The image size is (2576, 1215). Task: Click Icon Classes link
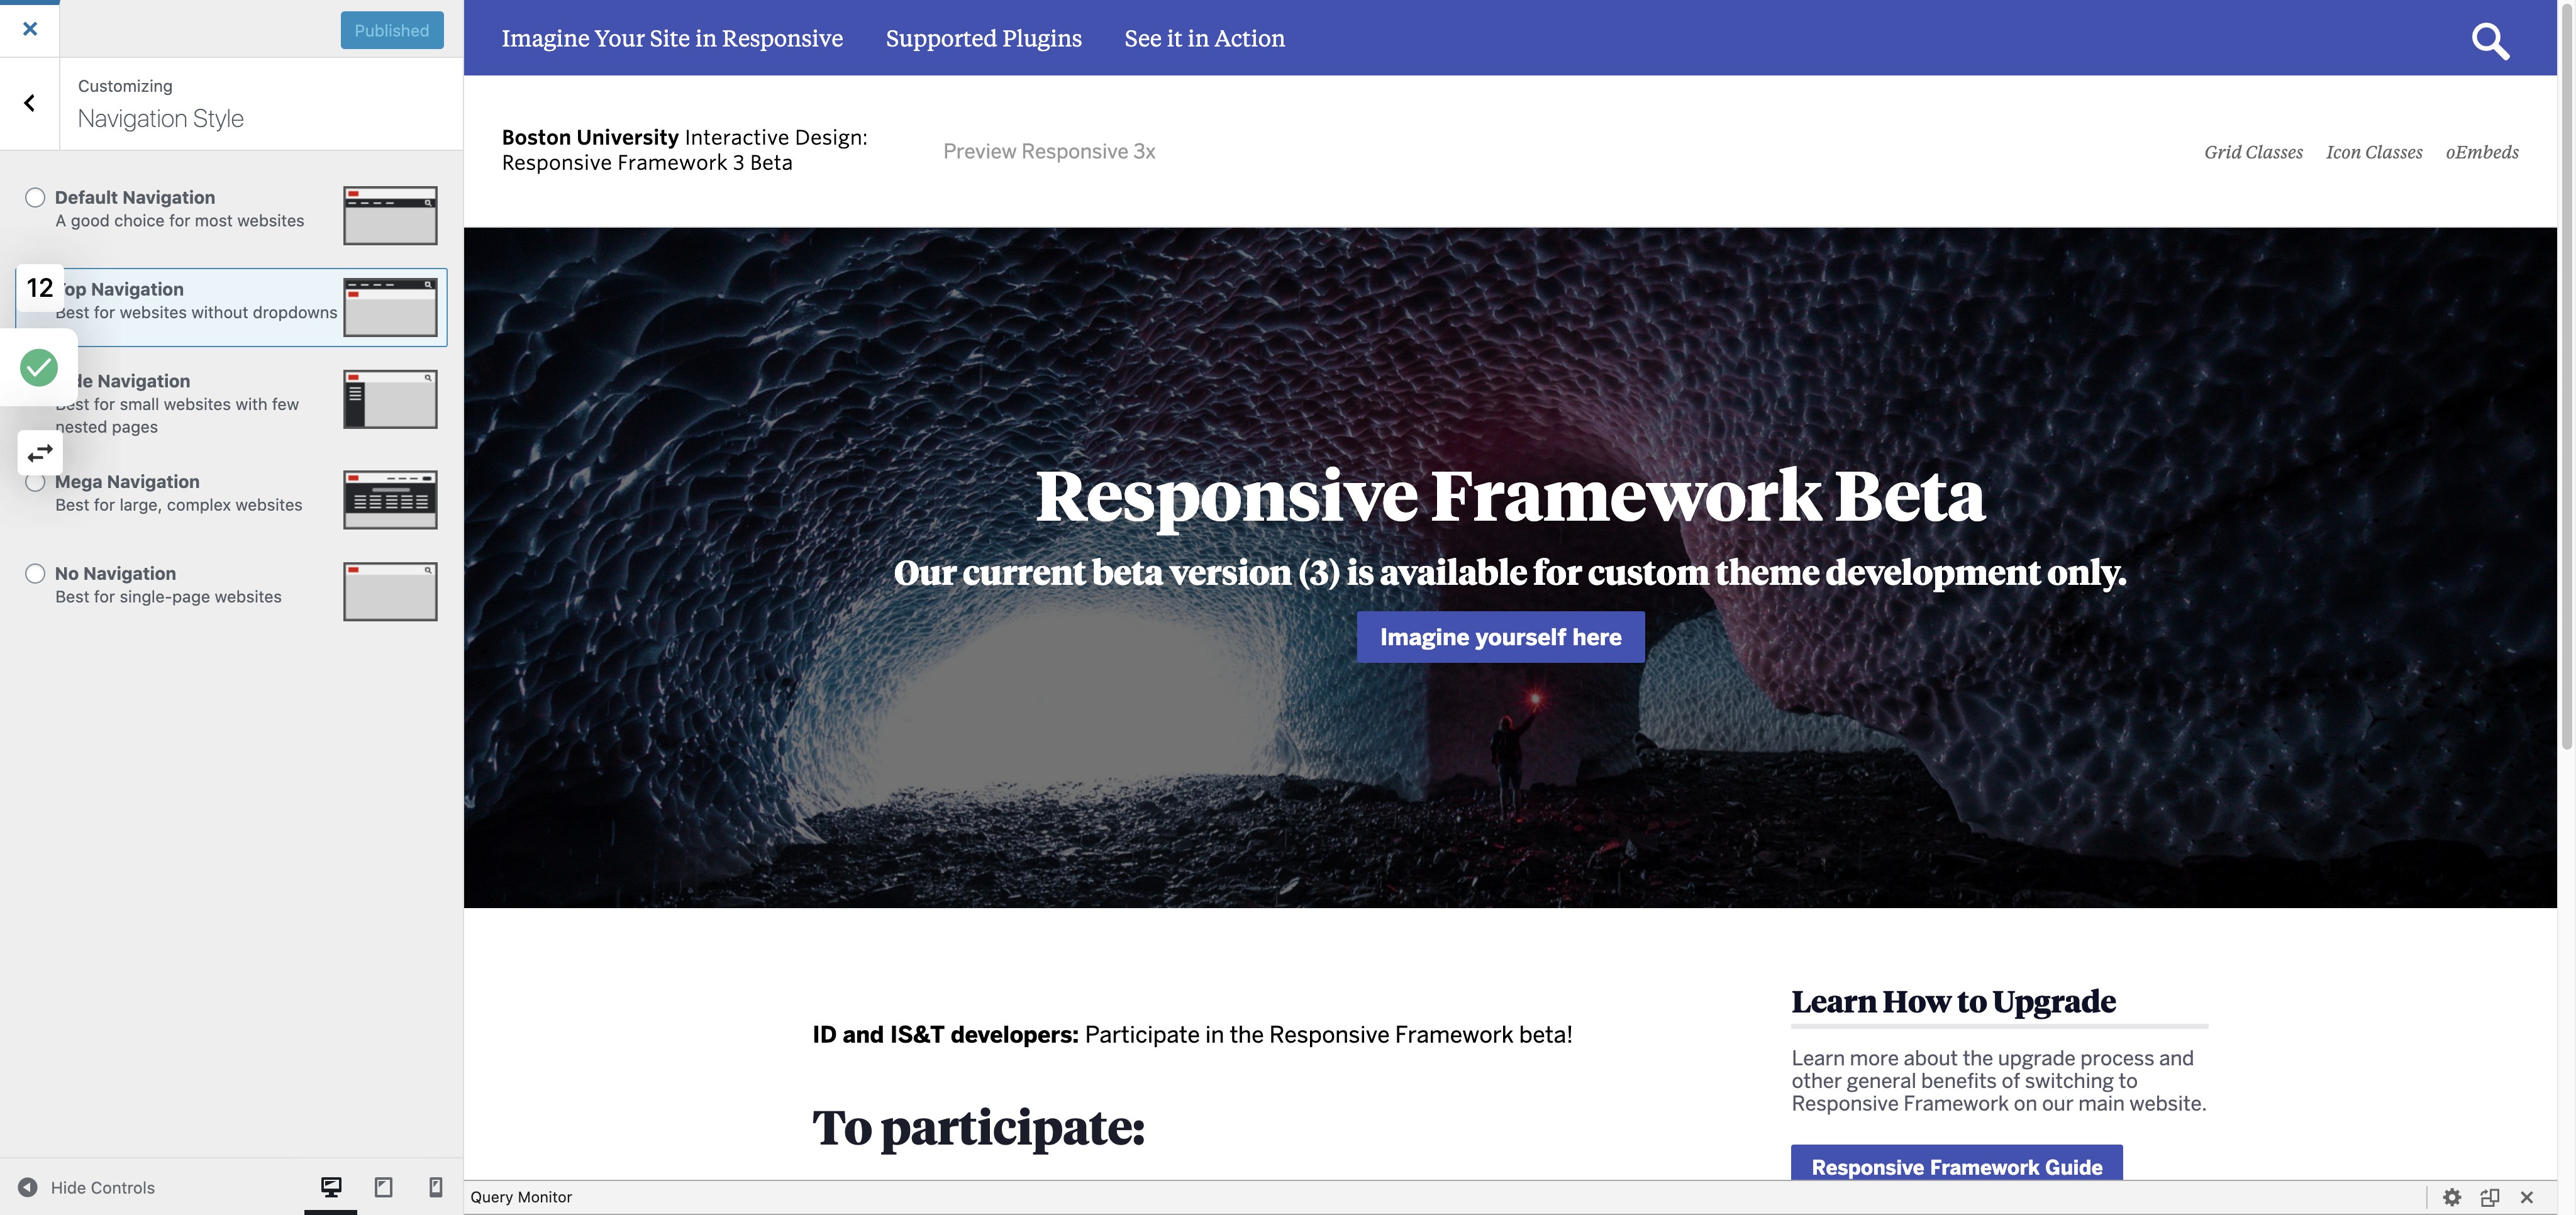(2374, 152)
